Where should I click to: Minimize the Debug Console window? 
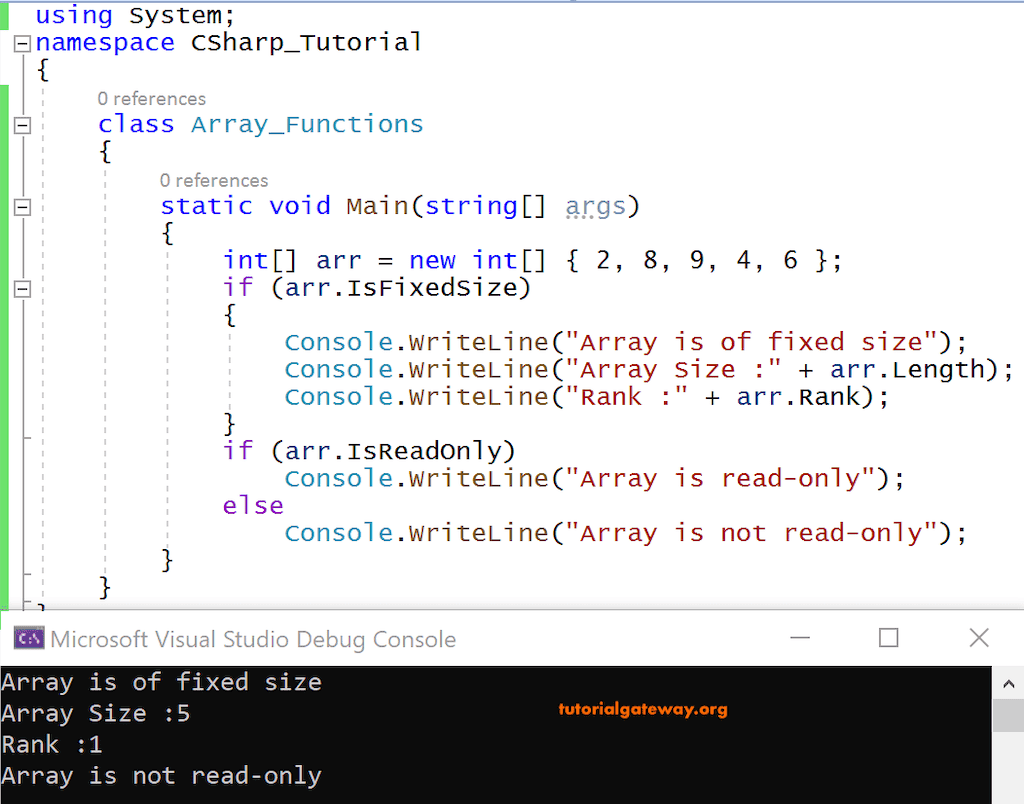(x=799, y=637)
